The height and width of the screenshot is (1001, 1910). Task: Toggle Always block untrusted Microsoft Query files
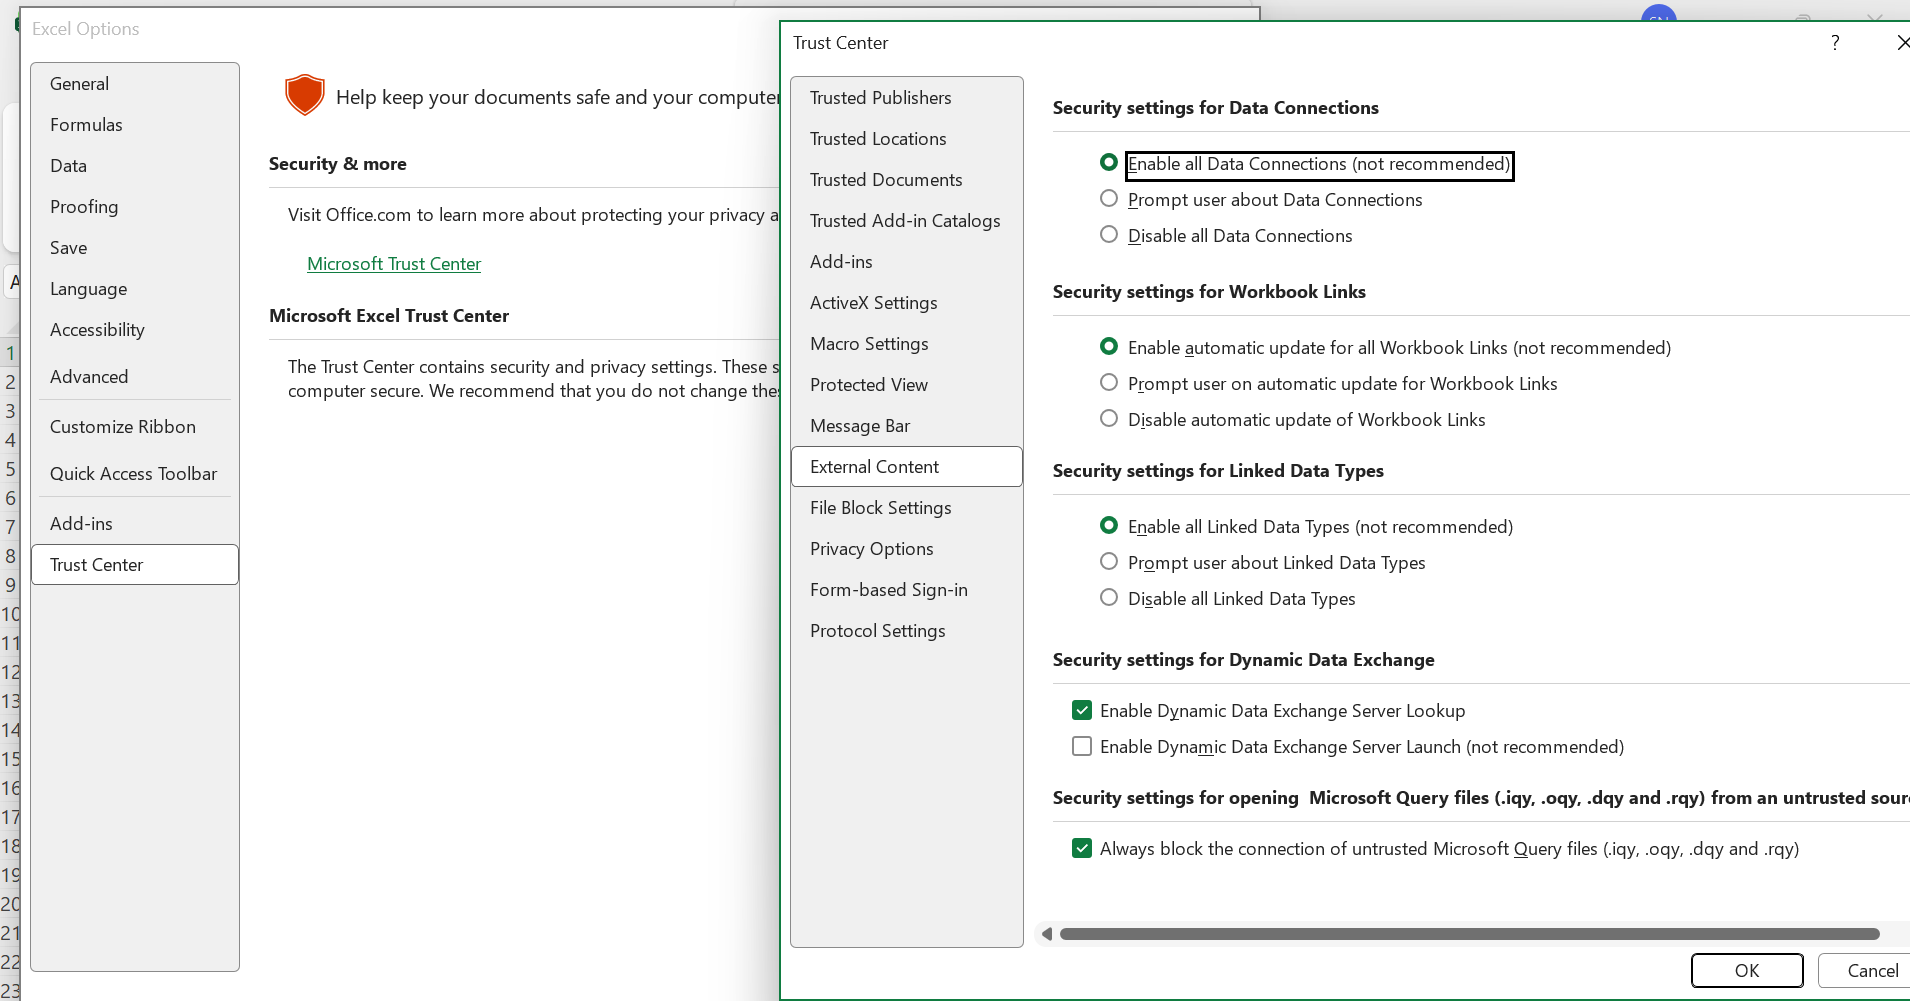[1082, 848]
